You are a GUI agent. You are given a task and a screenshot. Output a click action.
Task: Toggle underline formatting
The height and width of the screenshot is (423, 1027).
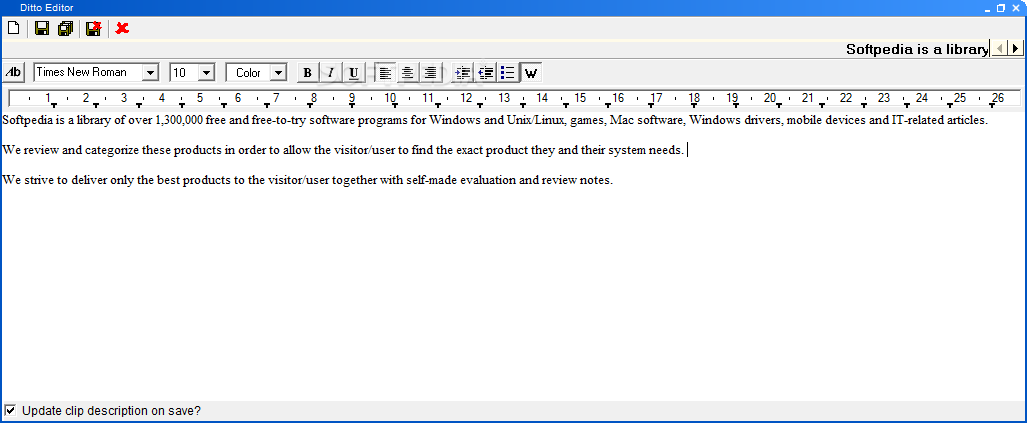coord(354,73)
